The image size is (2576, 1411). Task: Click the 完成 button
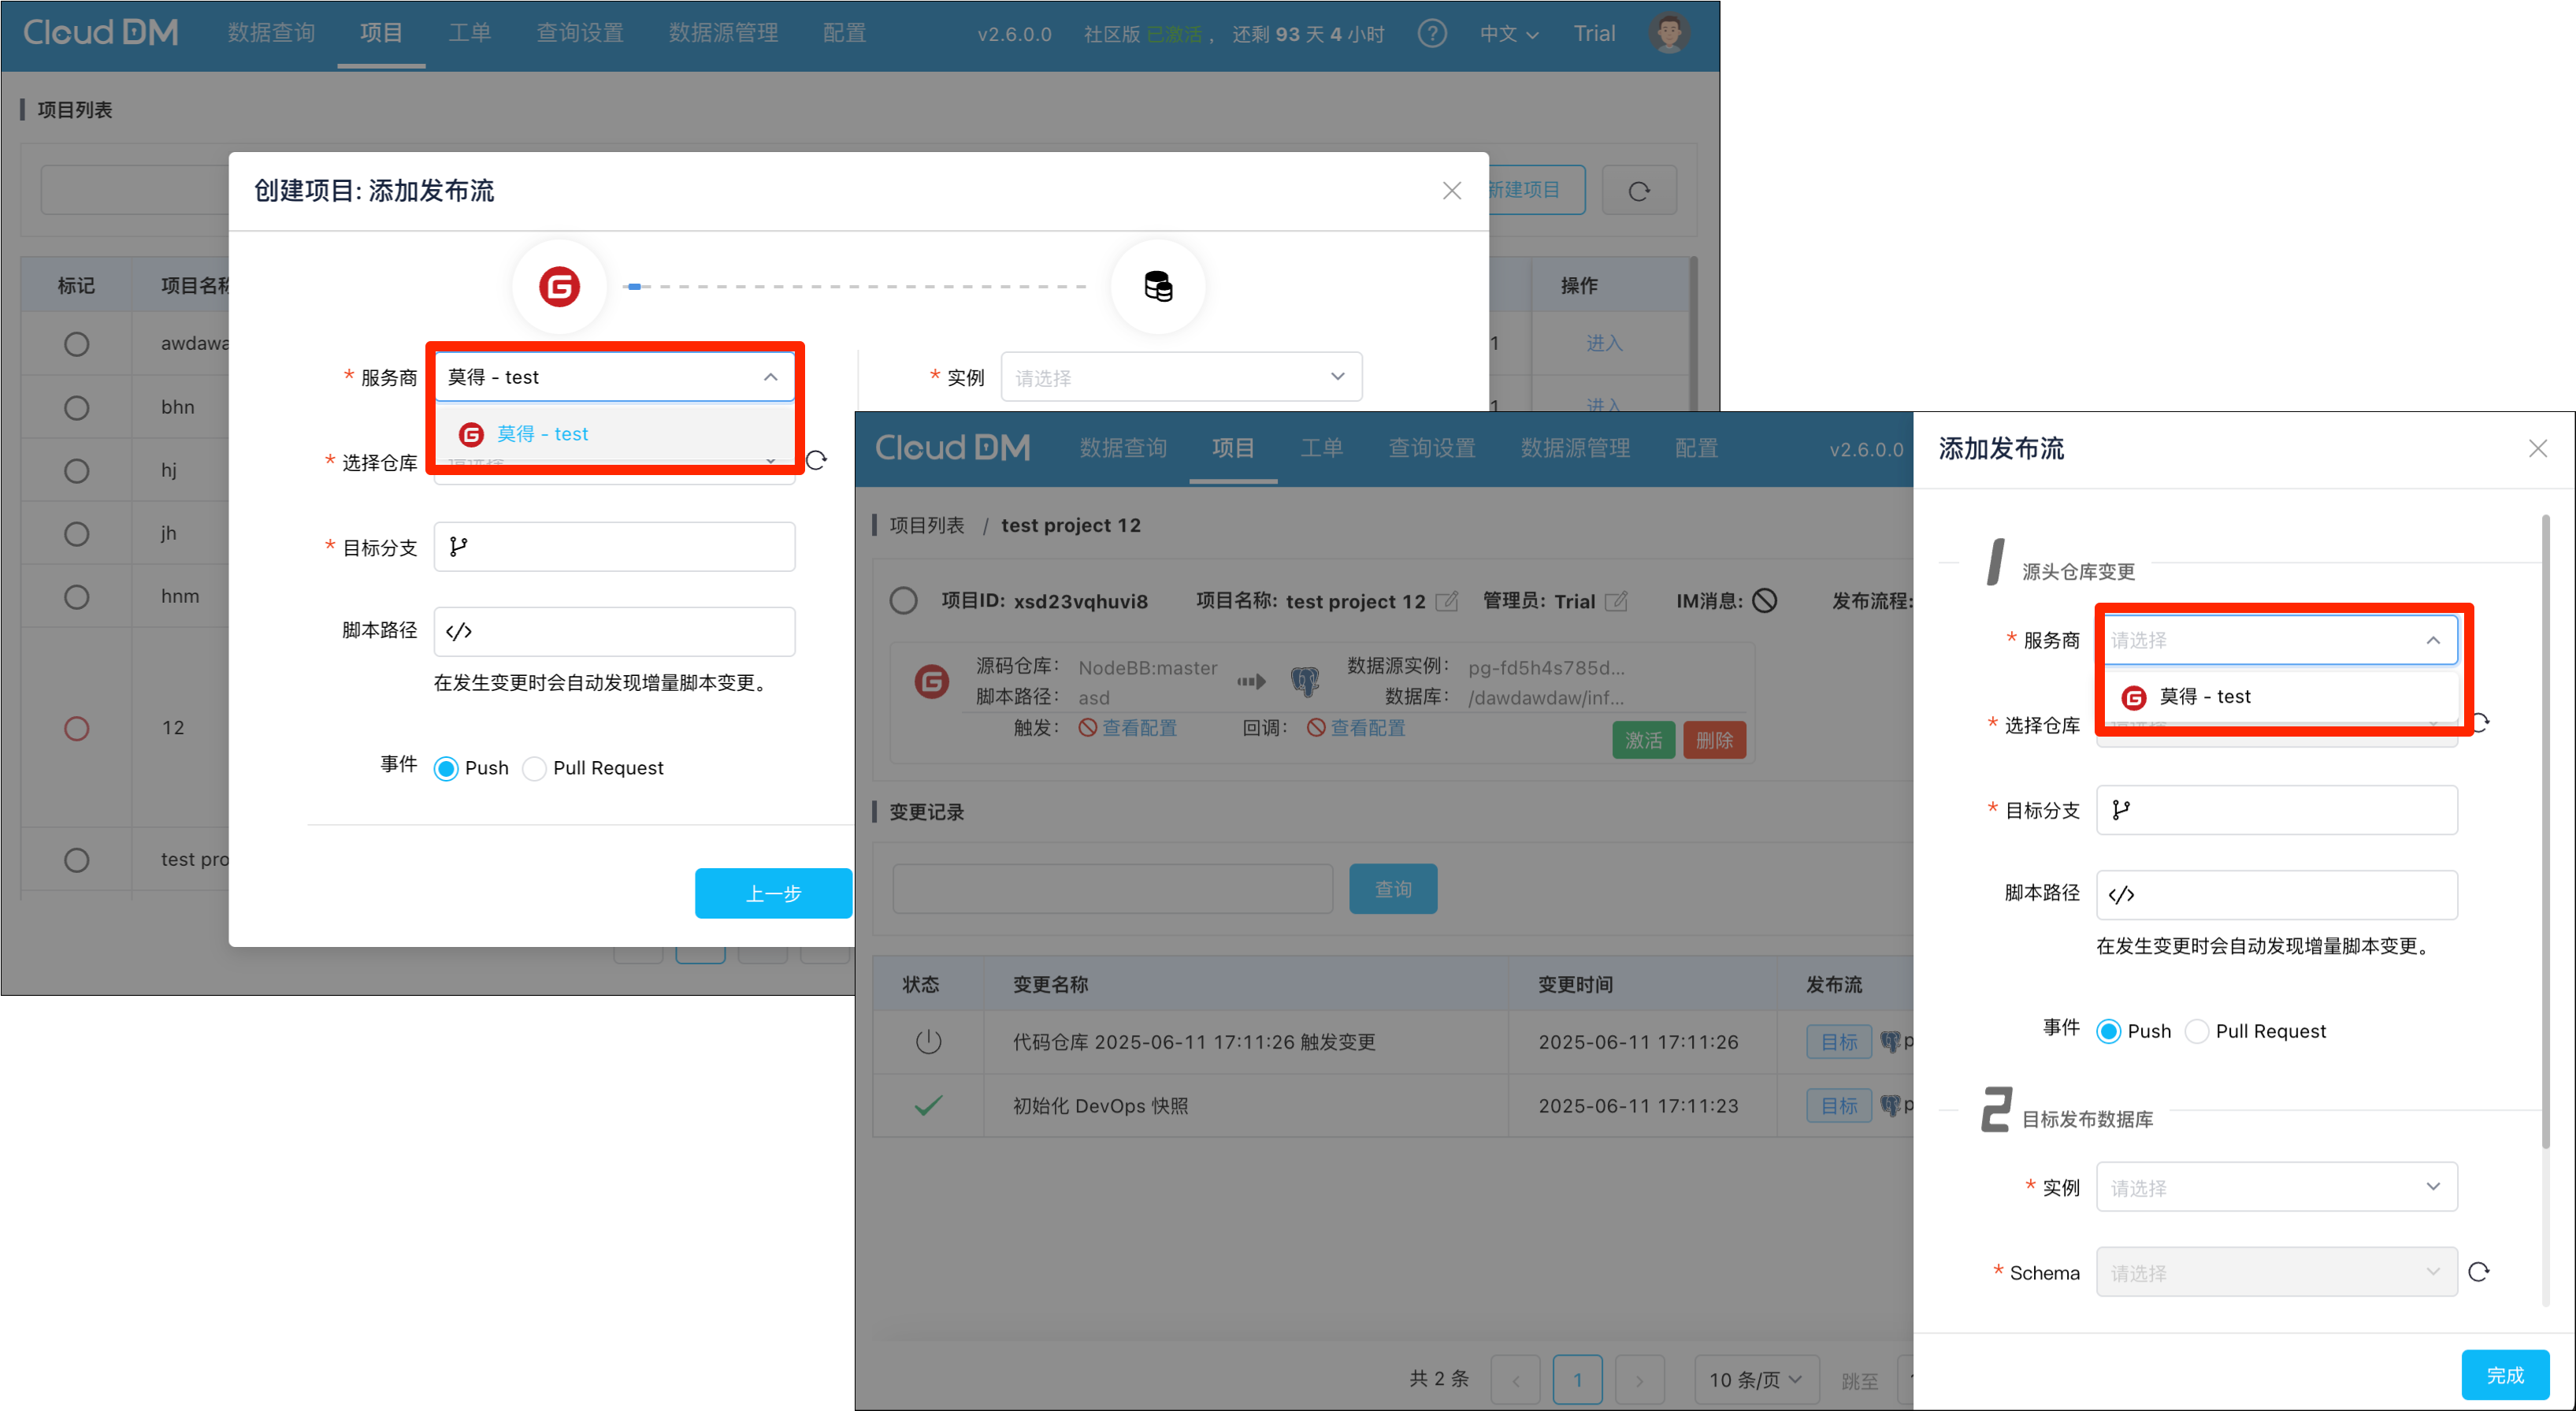point(2505,1375)
